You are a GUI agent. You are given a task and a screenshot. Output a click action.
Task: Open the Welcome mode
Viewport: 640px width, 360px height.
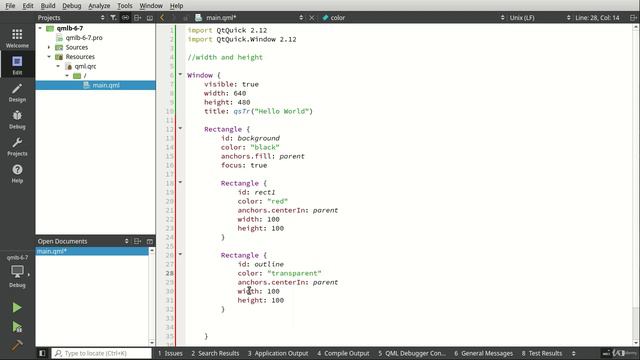tap(17, 38)
